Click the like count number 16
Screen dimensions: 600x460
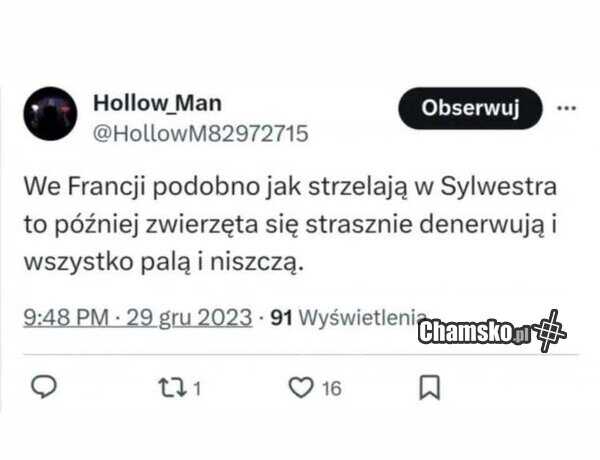click(331, 388)
